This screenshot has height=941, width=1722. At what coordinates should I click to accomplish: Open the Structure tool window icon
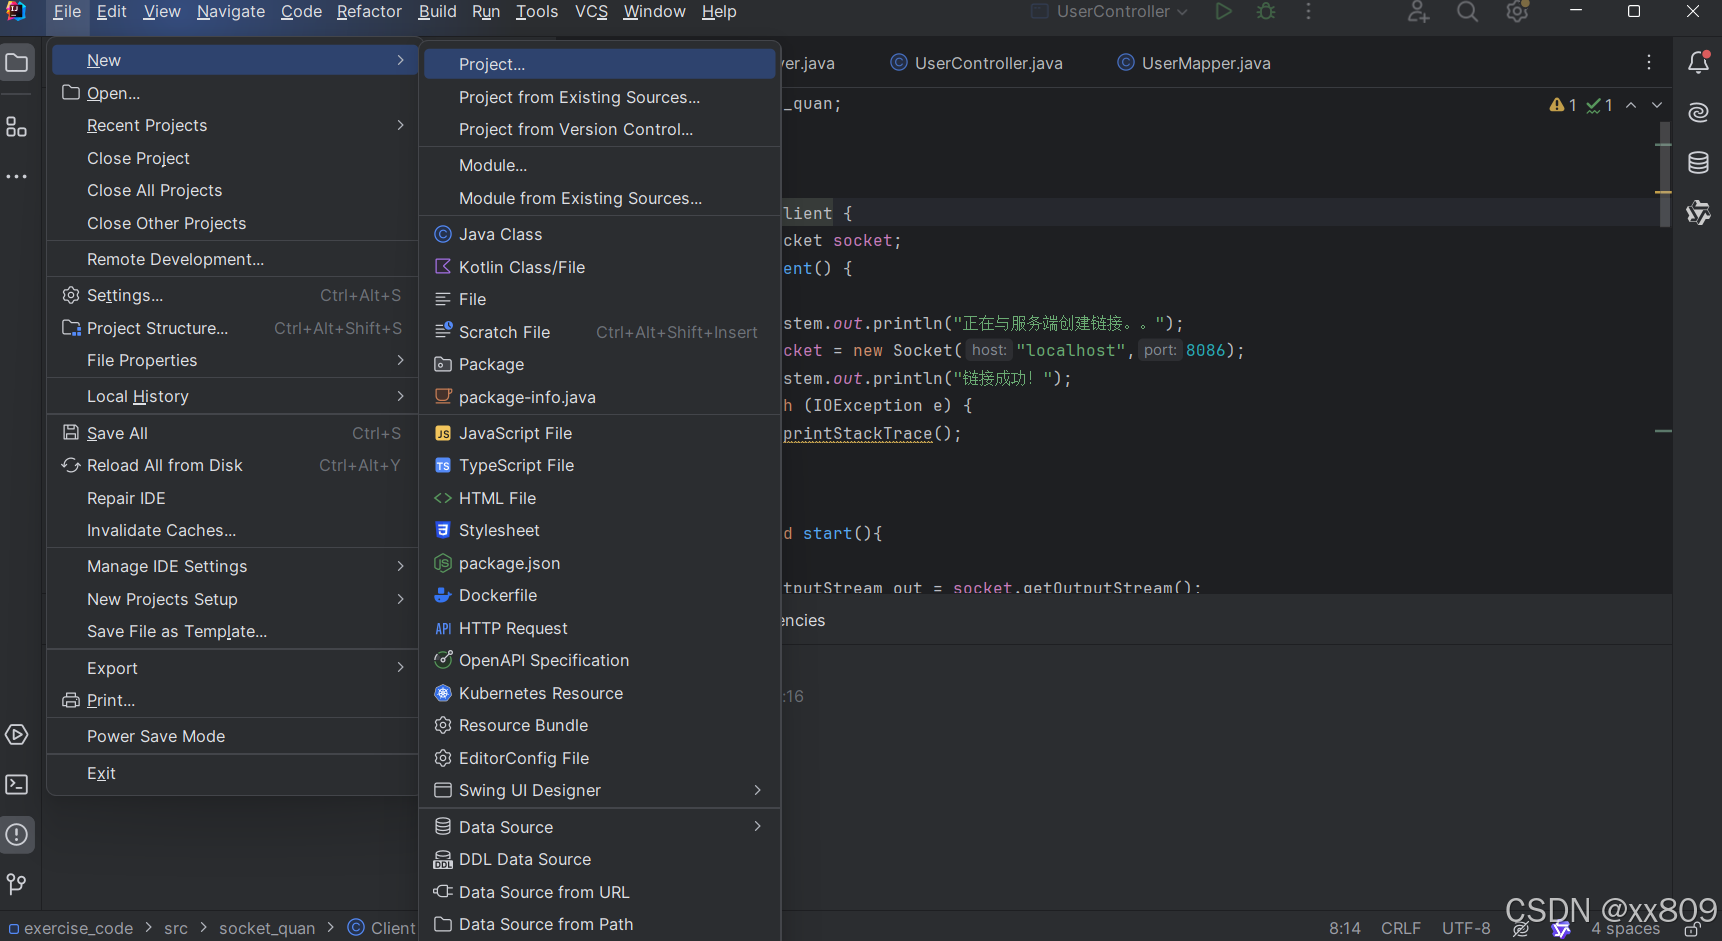point(17,127)
